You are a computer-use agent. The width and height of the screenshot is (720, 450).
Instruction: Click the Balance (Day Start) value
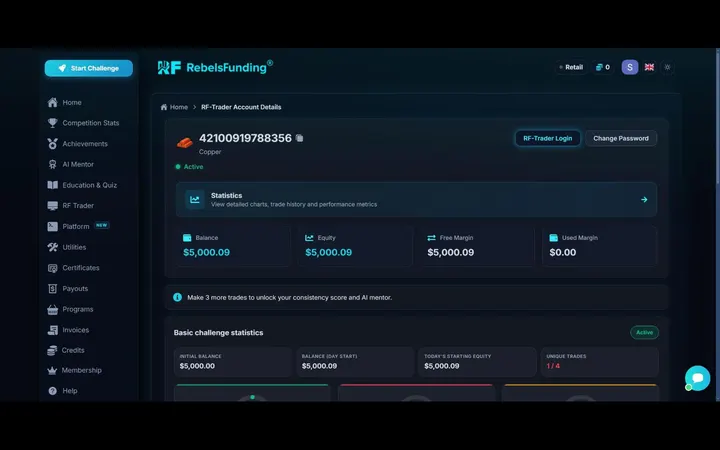tap(319, 366)
